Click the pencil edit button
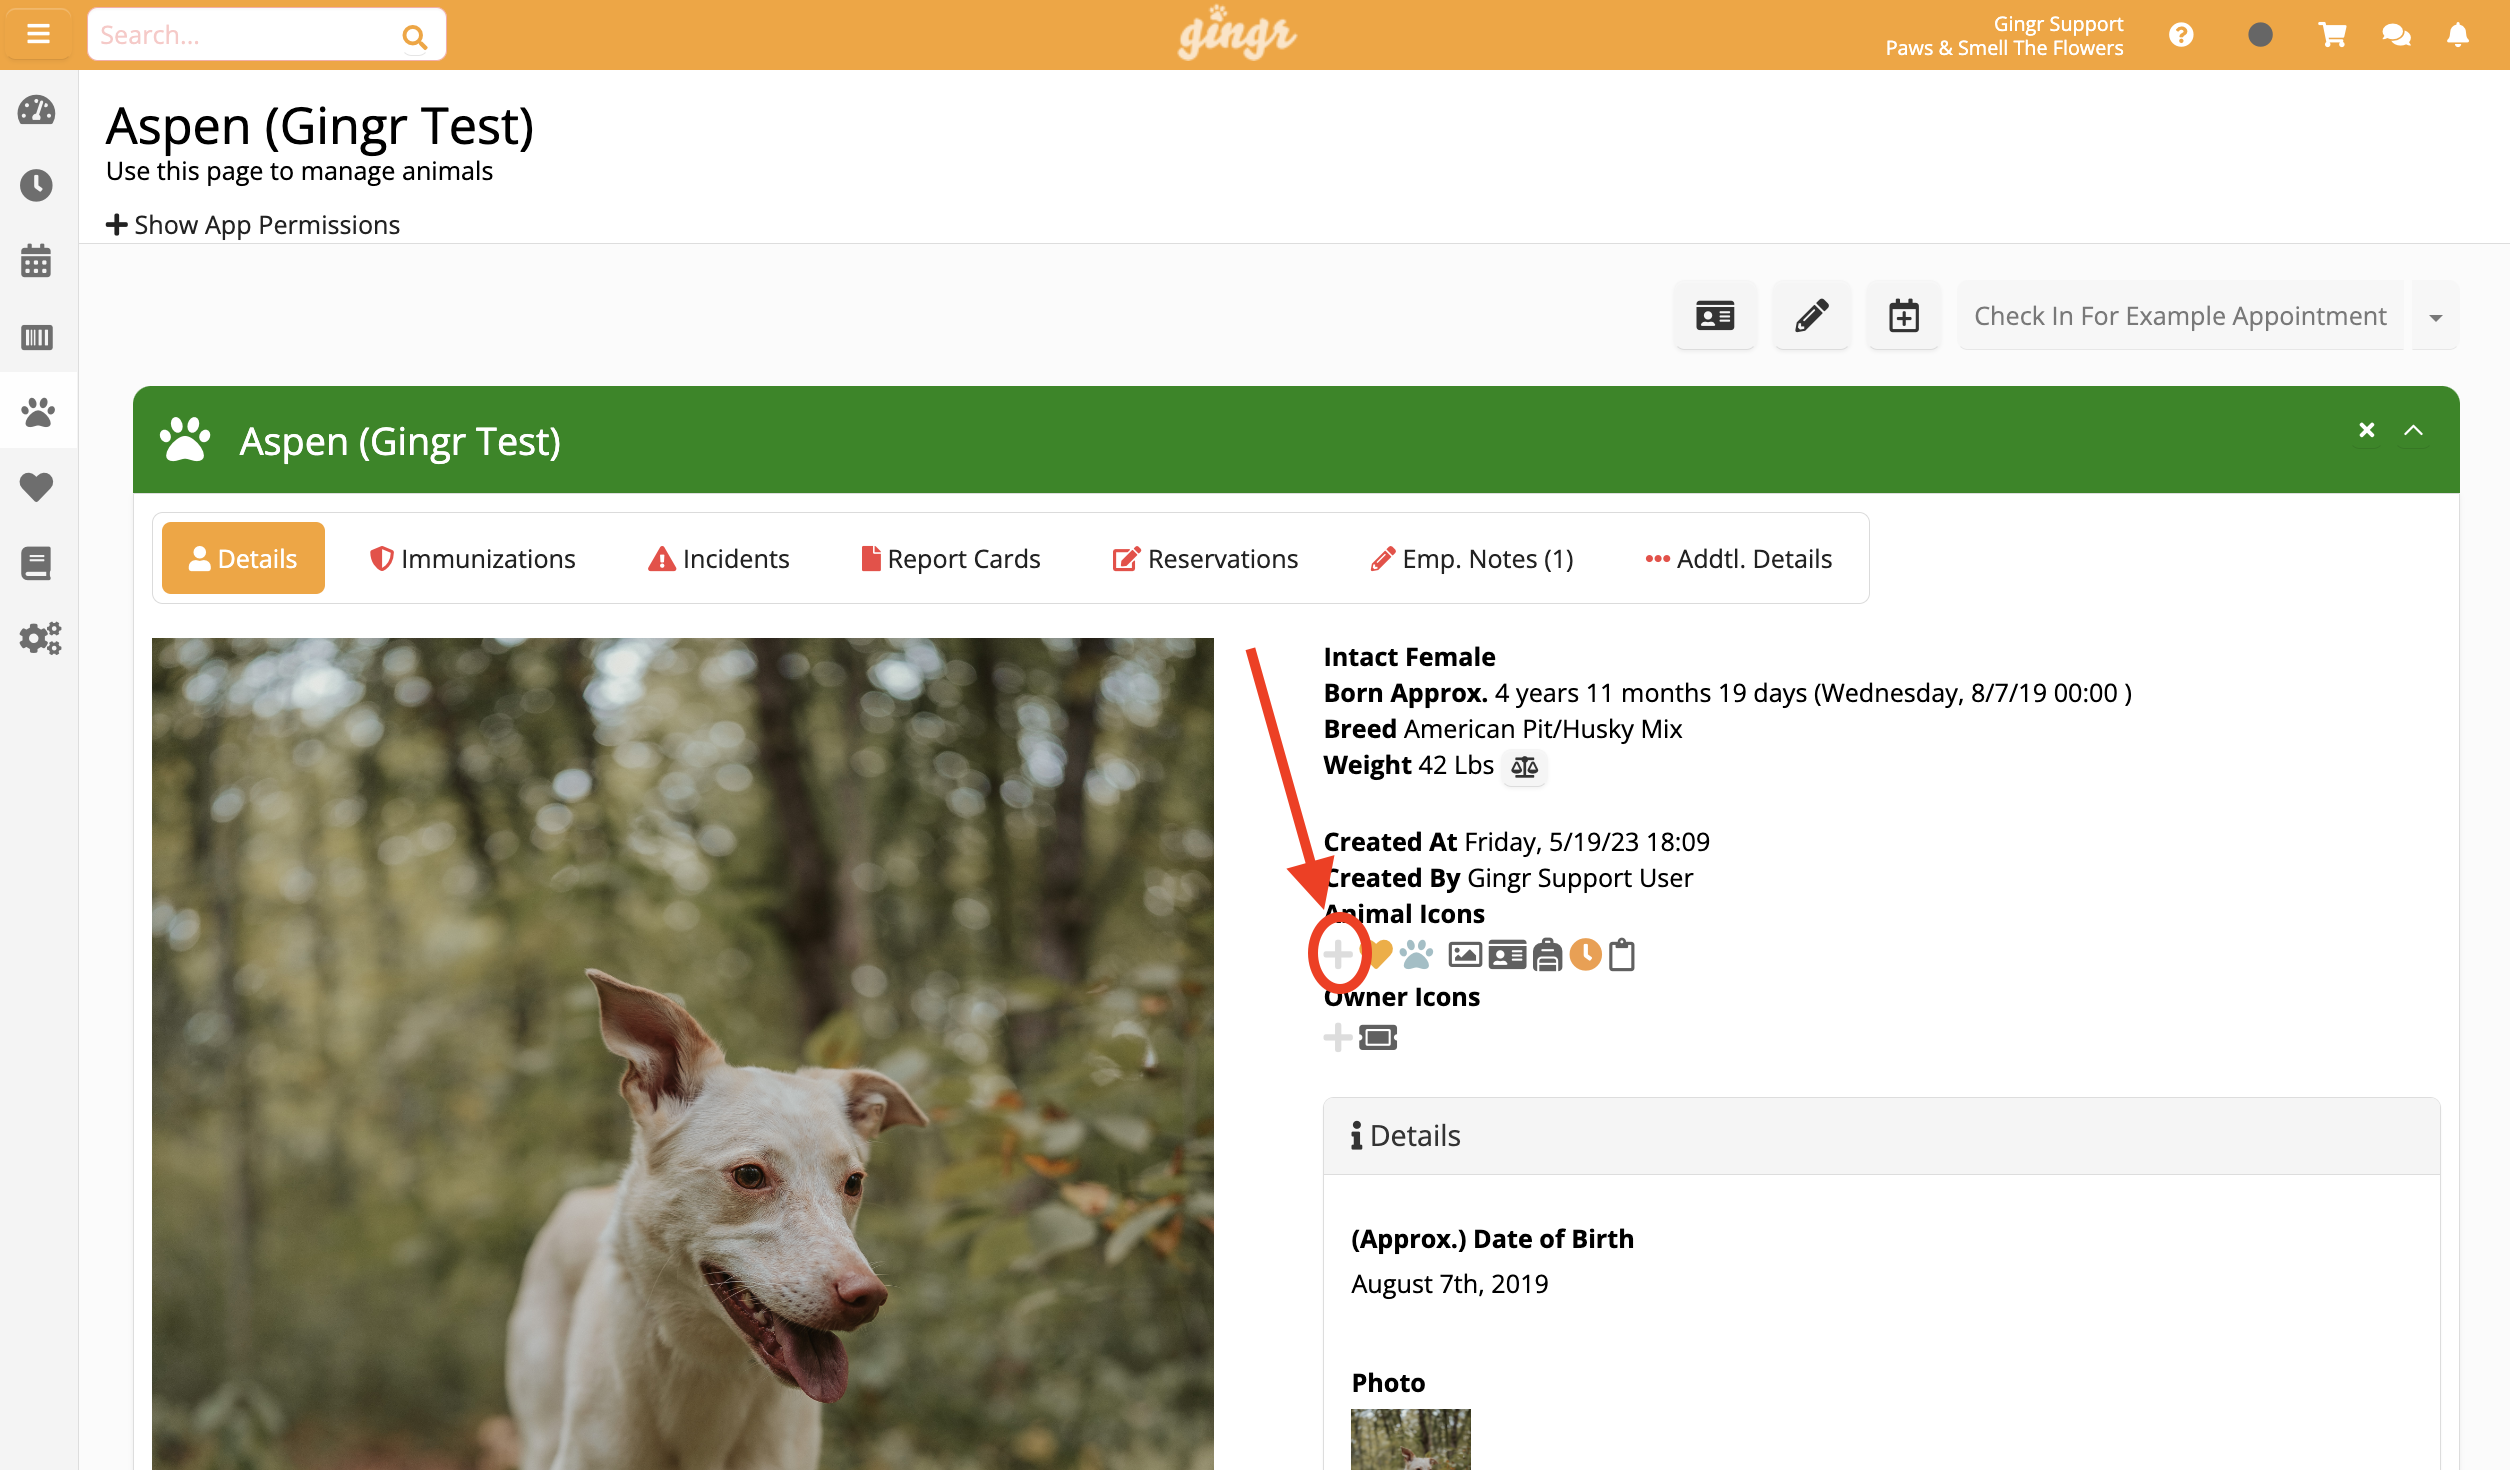Screen dimensions: 2510x1470 click(1812, 317)
